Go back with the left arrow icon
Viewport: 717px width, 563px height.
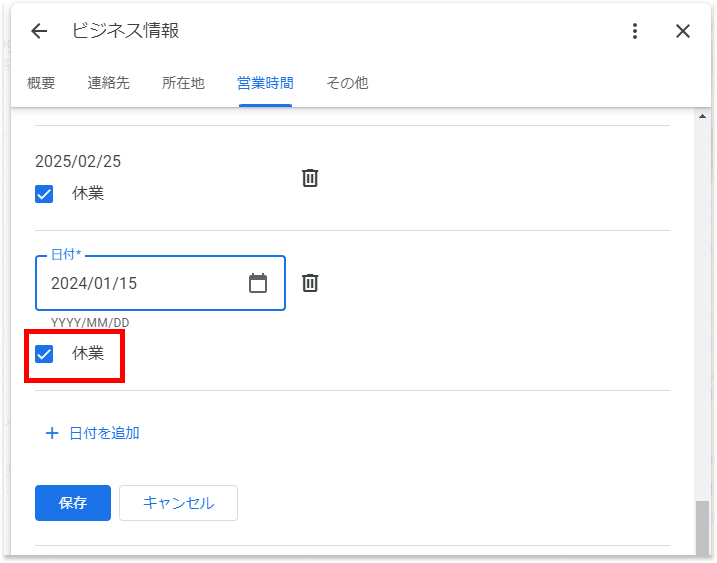click(39, 31)
